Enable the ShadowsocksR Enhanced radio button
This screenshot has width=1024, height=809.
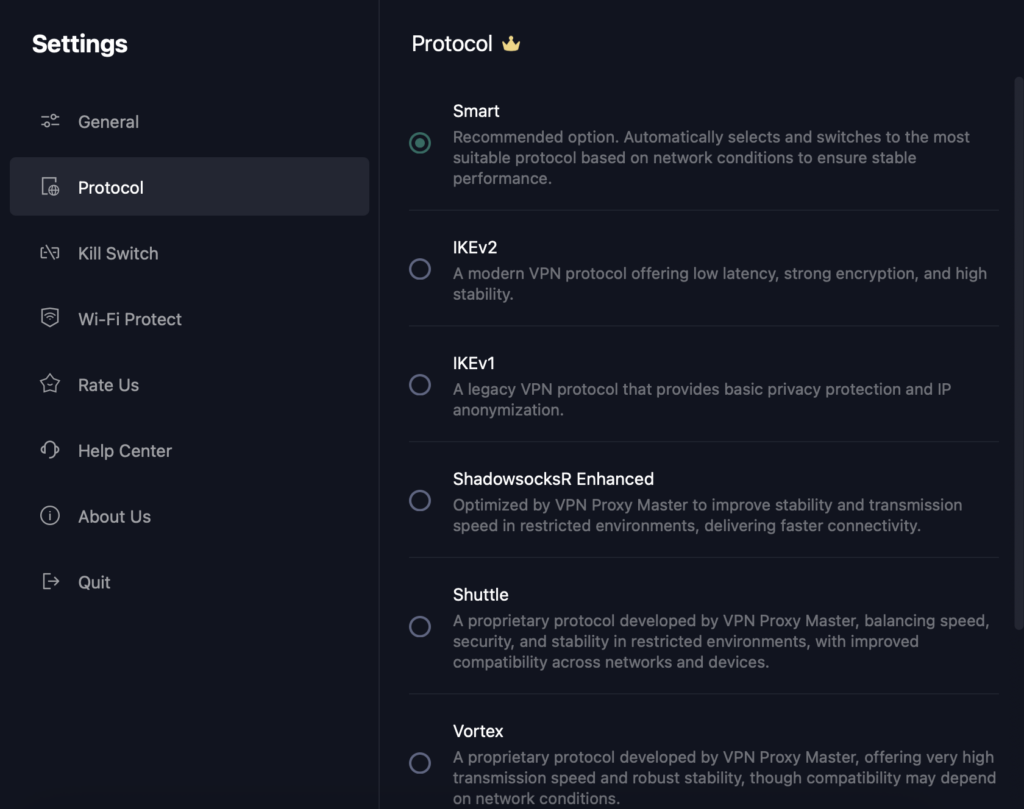pos(420,500)
